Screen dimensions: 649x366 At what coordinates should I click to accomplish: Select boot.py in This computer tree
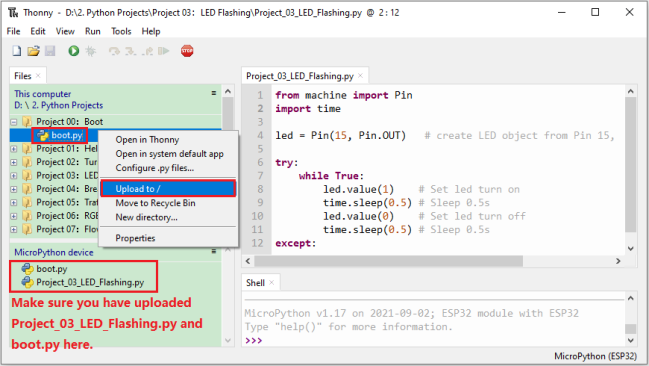[x=67, y=135]
